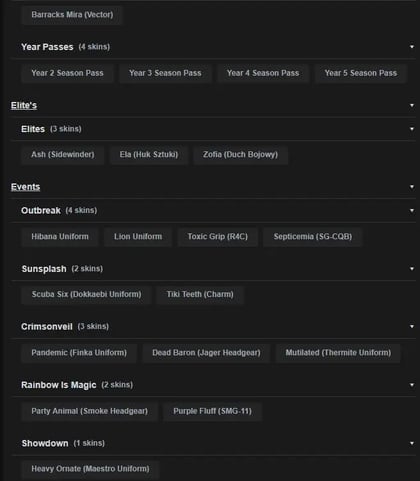Image resolution: width=420 pixels, height=481 pixels.
Task: Collapse the Outbreak section arrow
Action: click(x=412, y=211)
